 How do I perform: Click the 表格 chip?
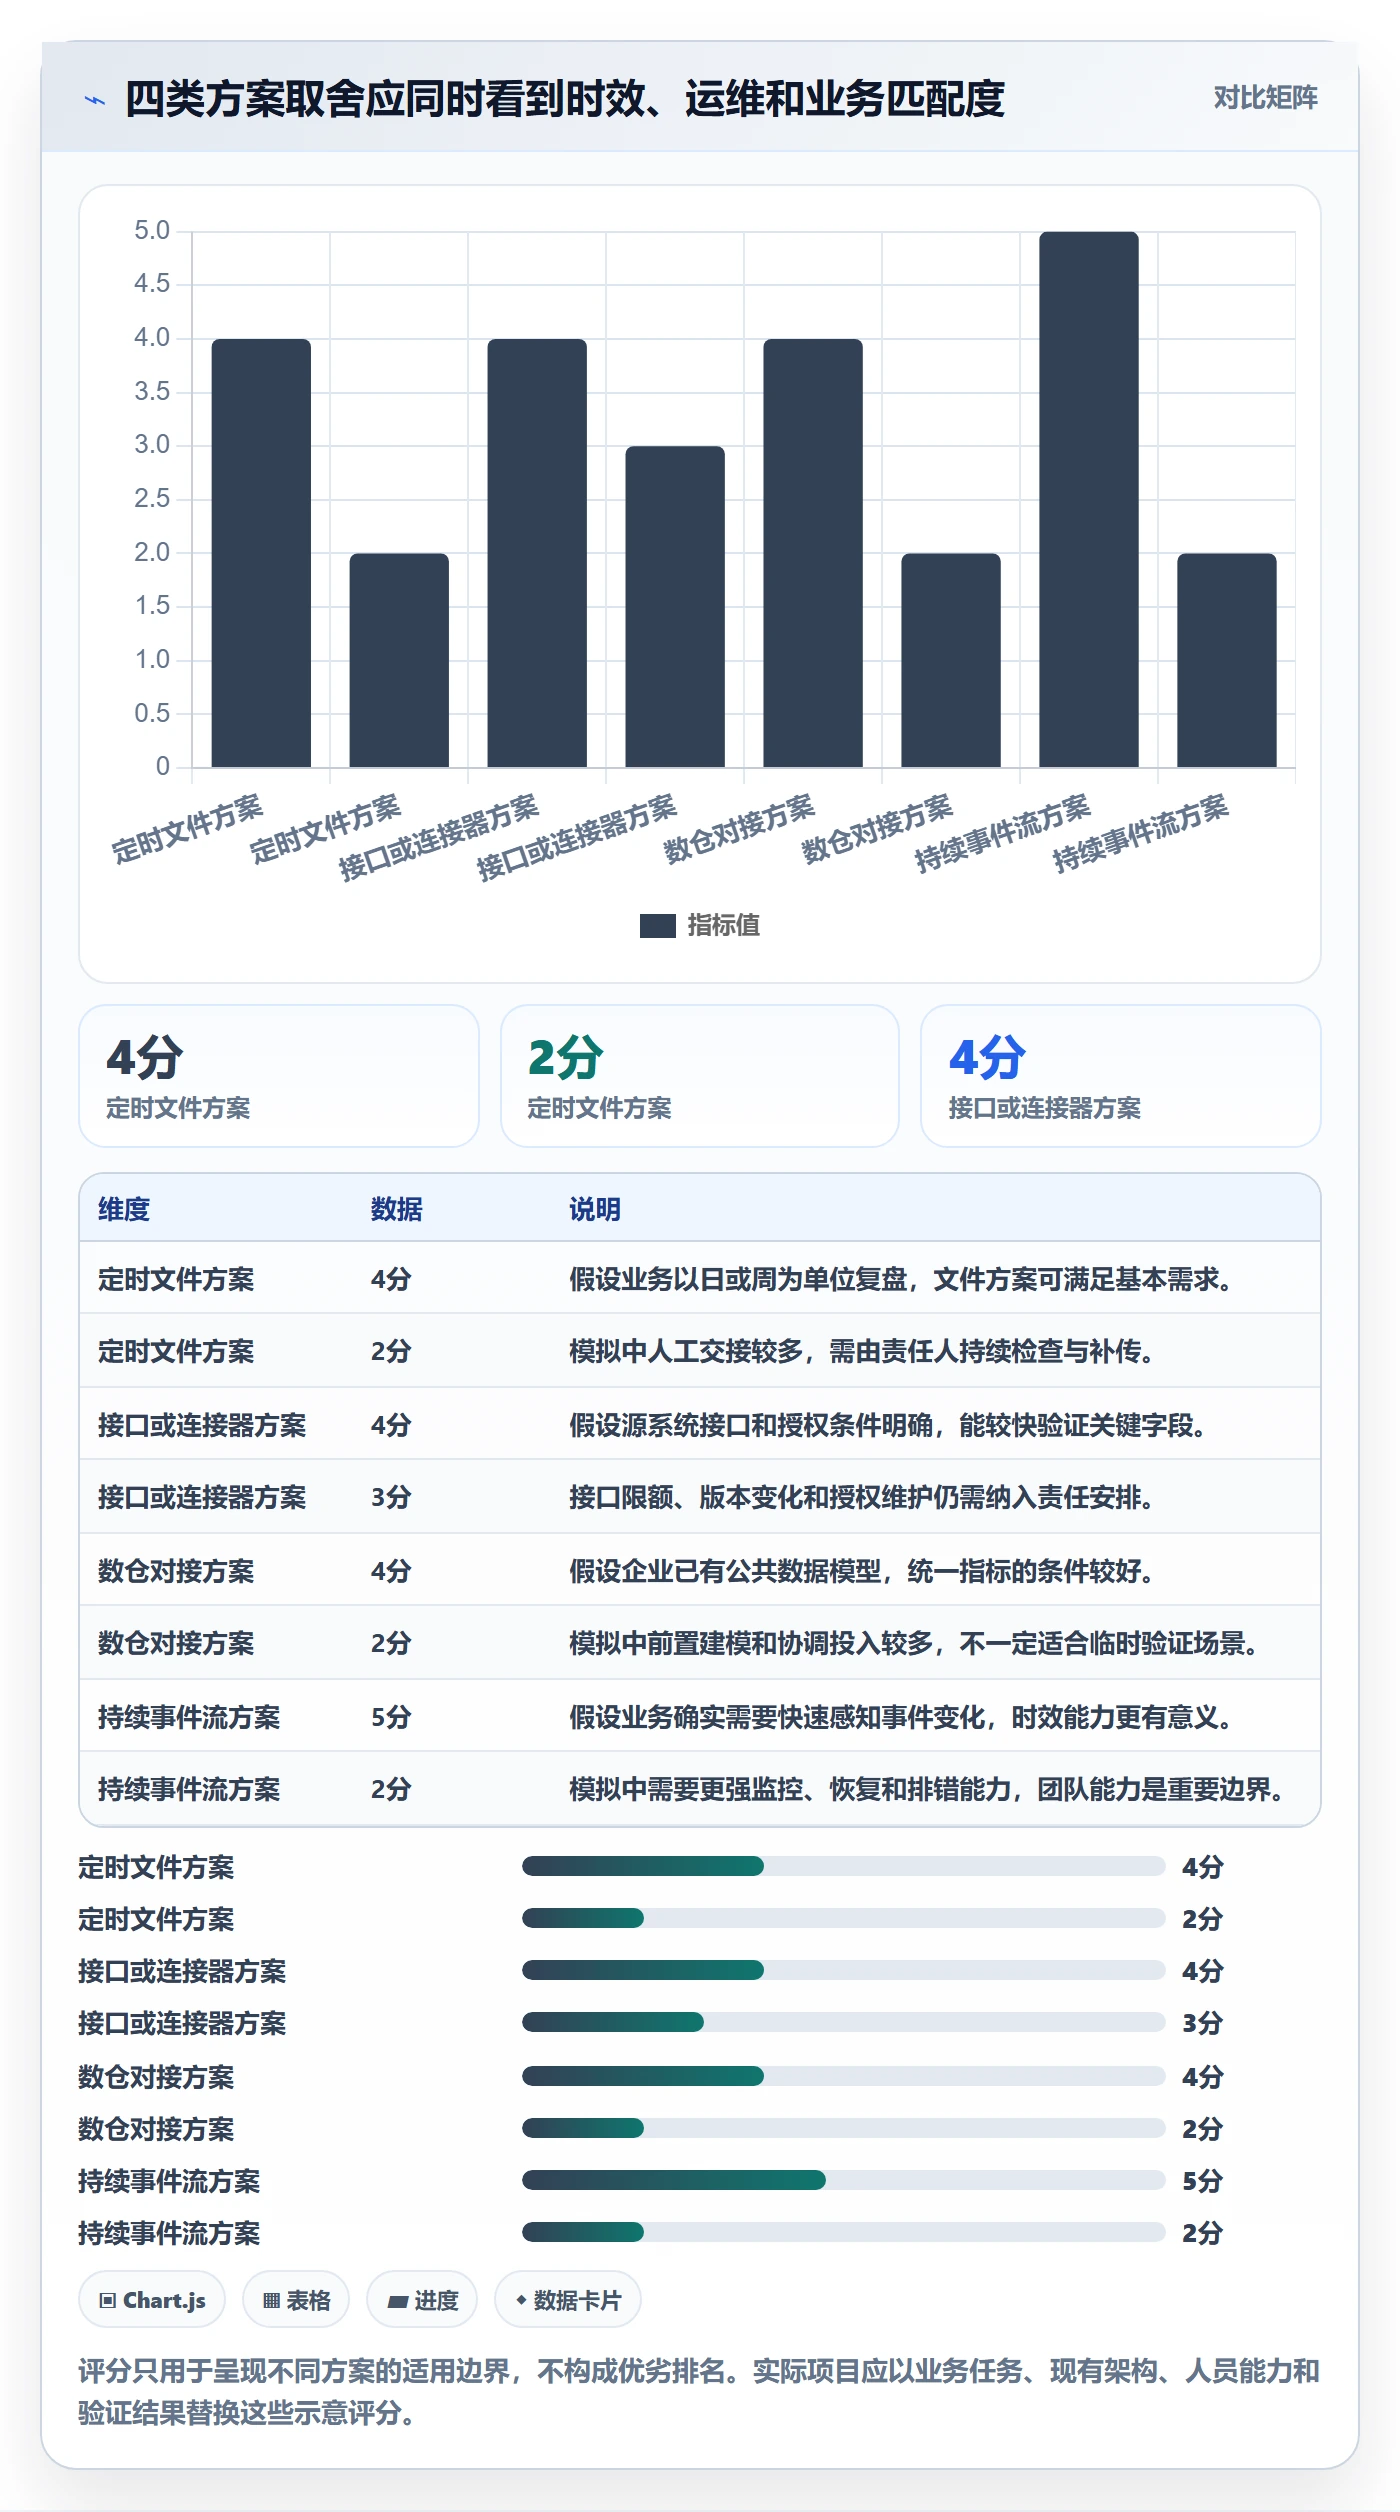coord(296,2300)
